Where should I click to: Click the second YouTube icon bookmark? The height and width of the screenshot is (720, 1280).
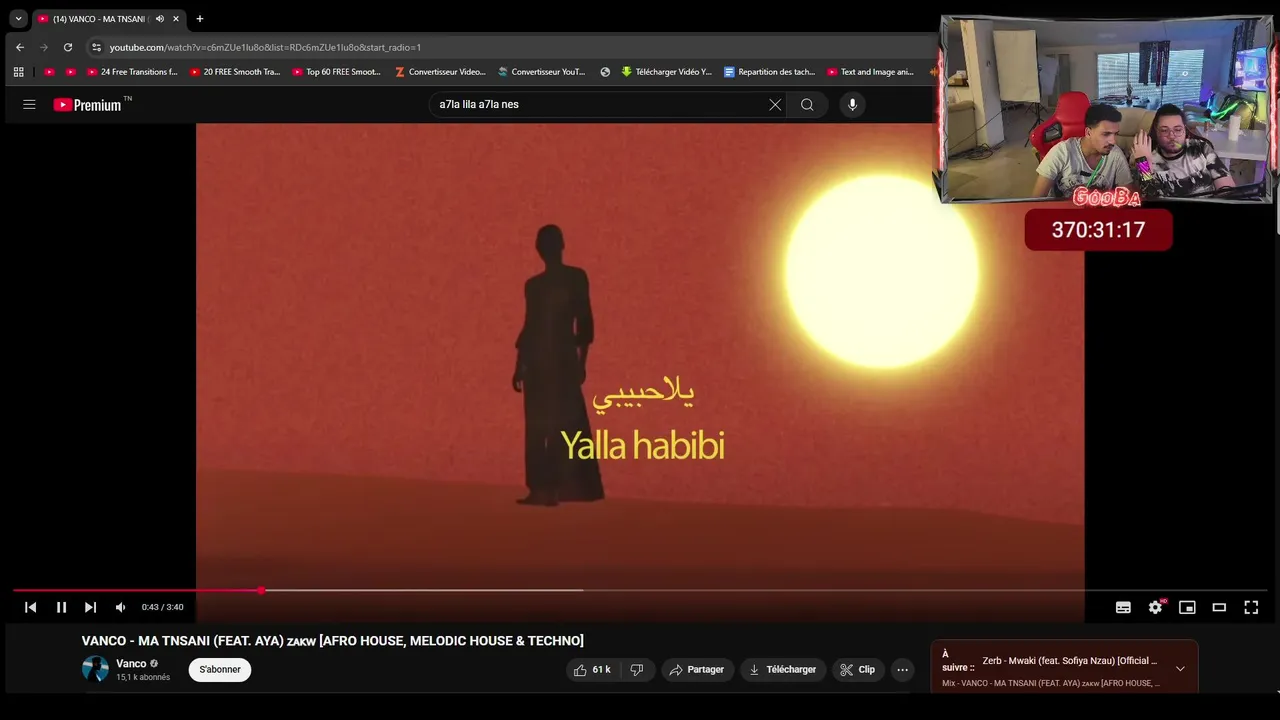pyautogui.click(x=71, y=72)
